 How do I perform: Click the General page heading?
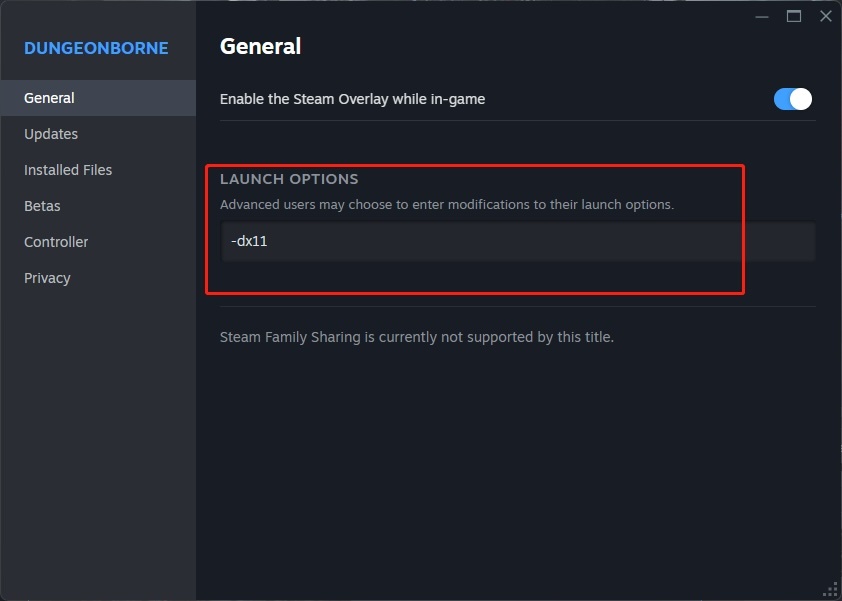[x=260, y=46]
